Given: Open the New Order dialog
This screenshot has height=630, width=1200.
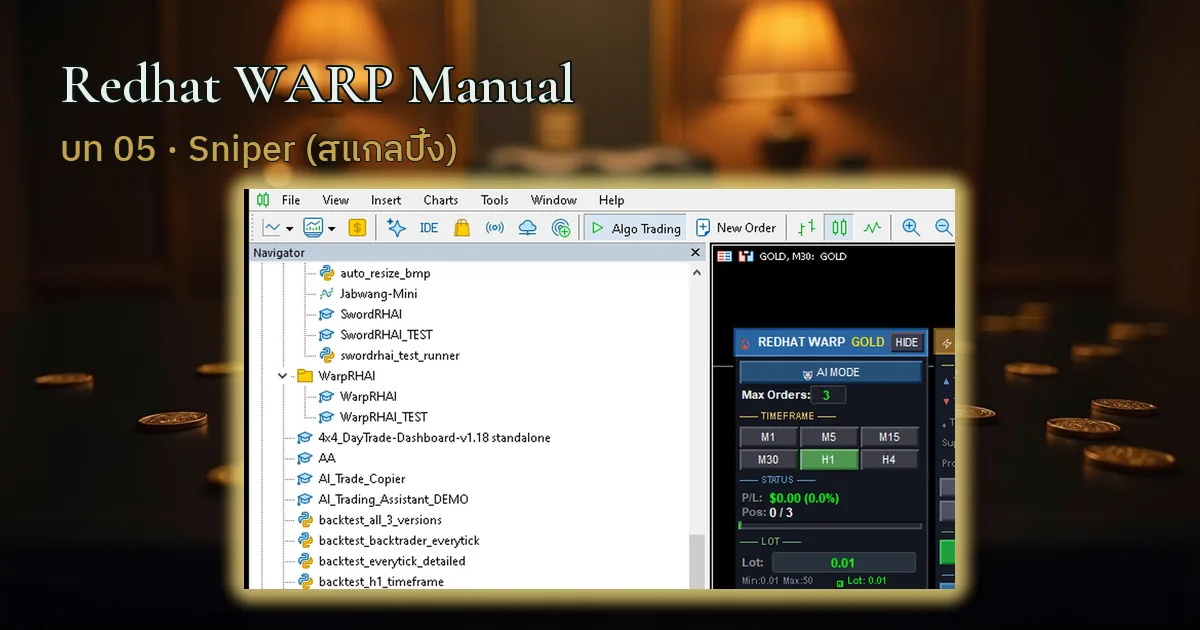Looking at the screenshot, I should (736, 228).
